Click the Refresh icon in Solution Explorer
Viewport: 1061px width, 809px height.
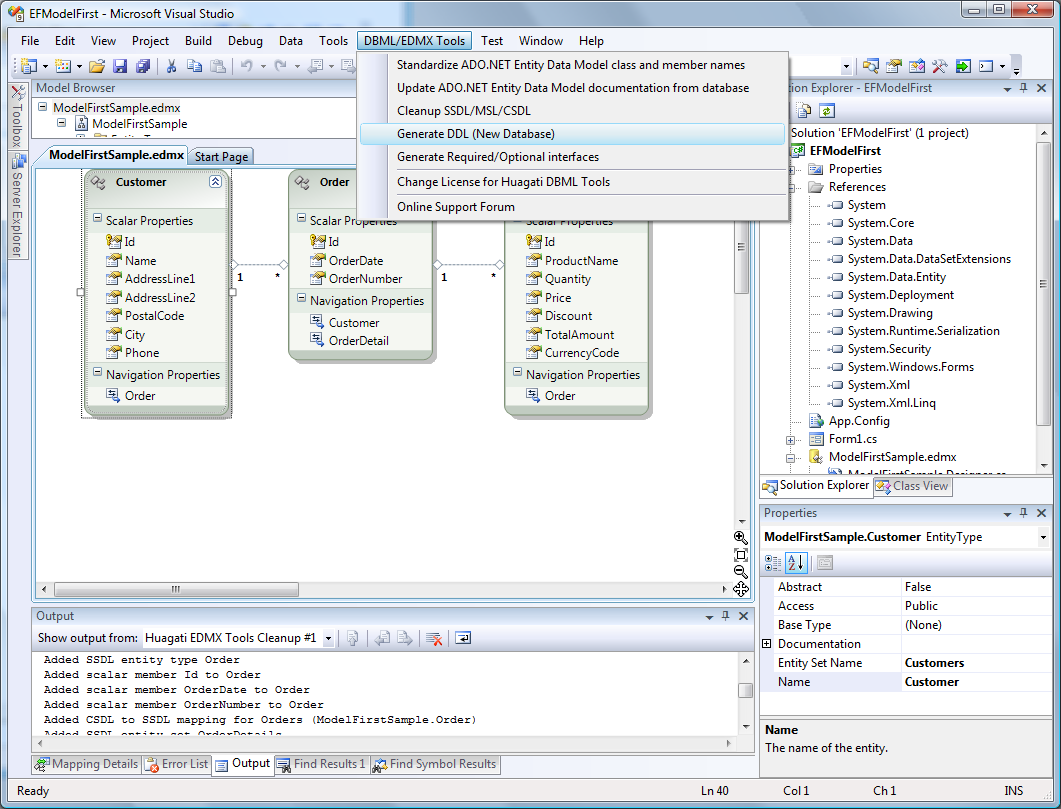[827, 110]
